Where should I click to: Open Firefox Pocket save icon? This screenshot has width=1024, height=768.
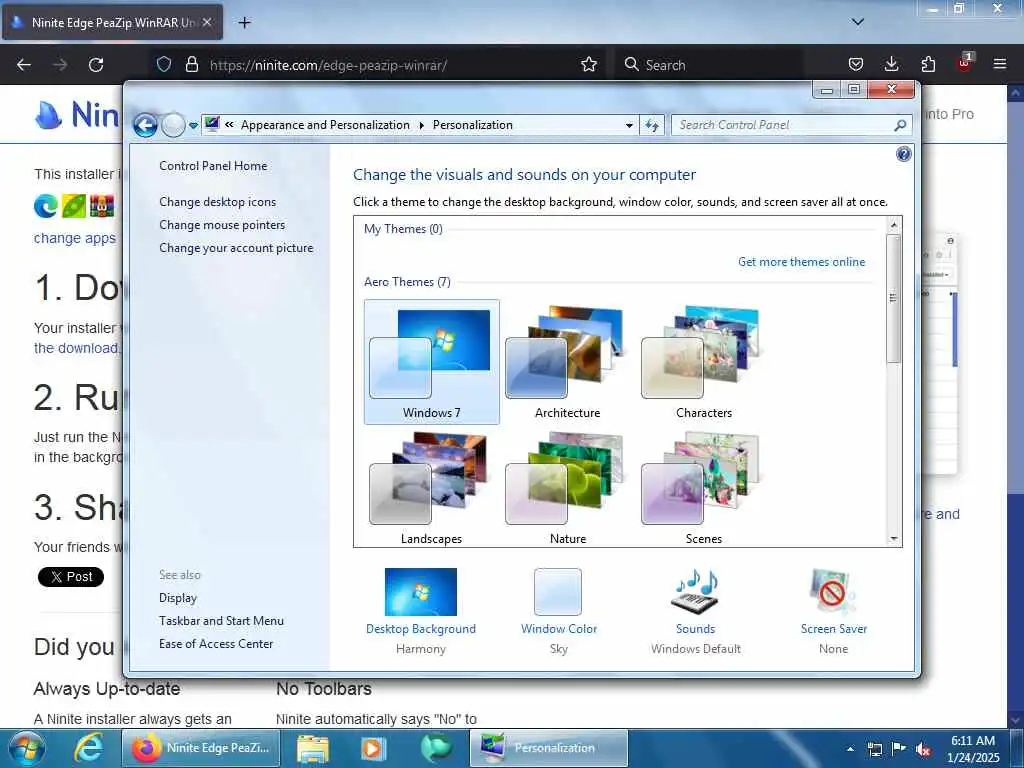856,64
